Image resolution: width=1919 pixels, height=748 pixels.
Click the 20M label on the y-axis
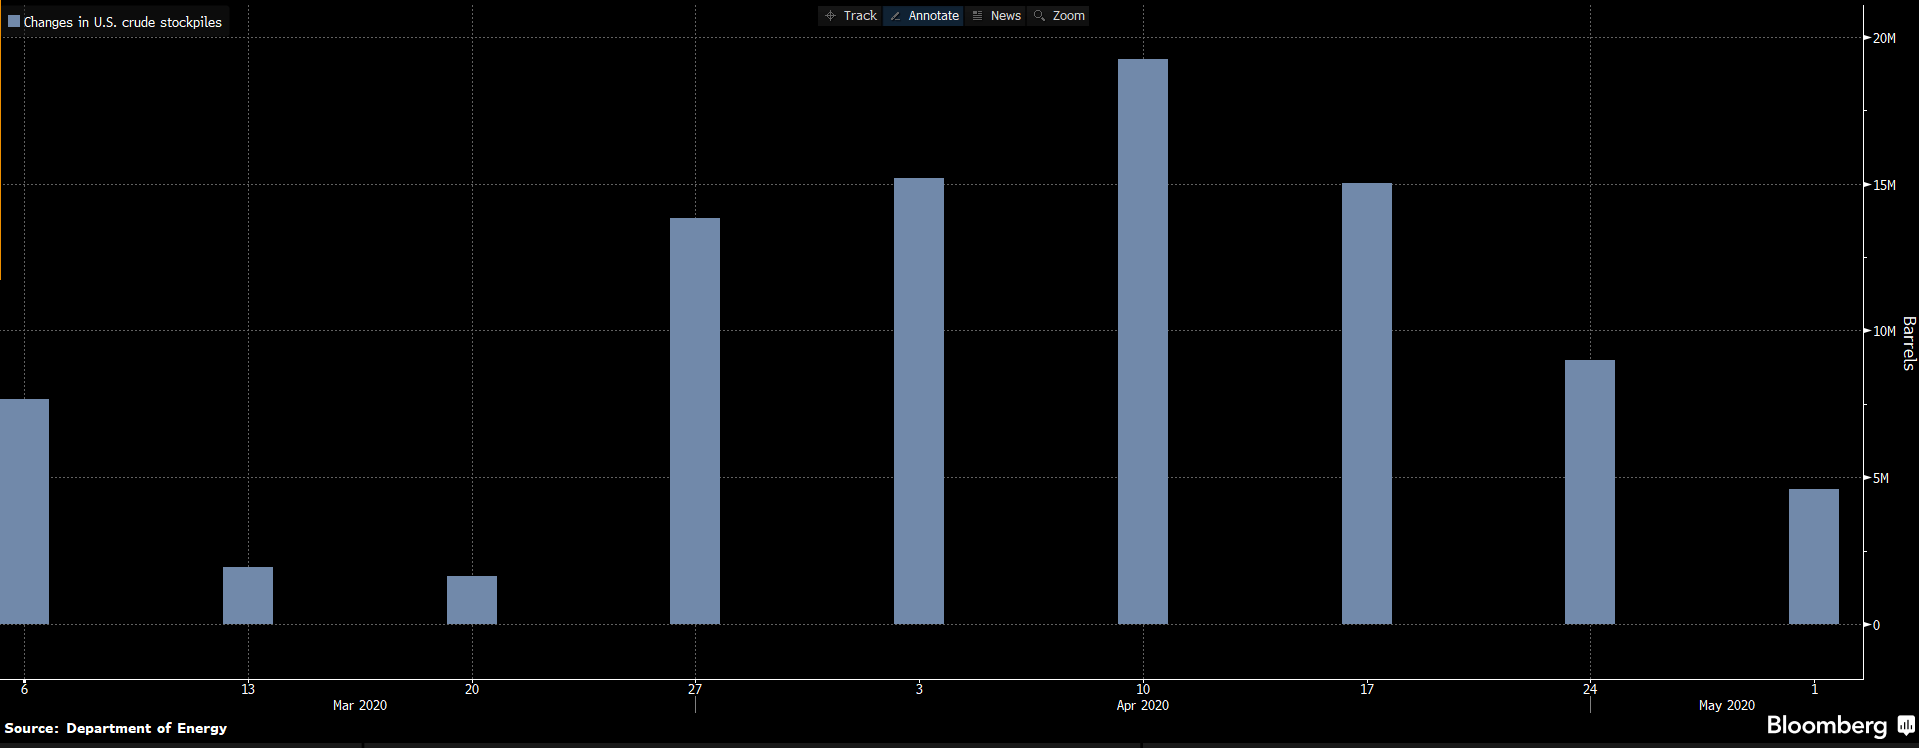click(1884, 38)
